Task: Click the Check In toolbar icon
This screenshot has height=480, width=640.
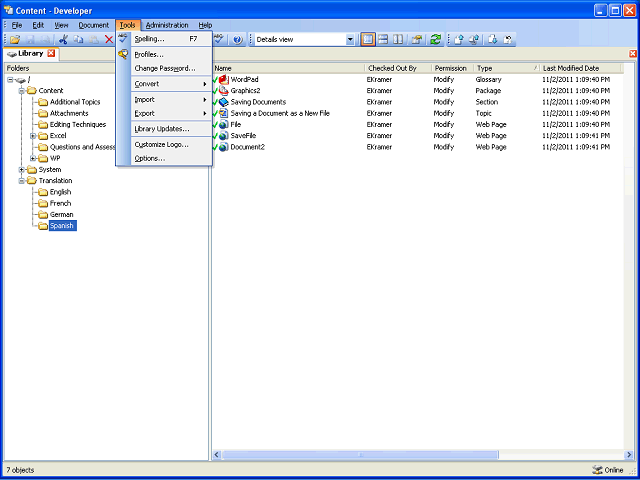Action: (x=459, y=40)
